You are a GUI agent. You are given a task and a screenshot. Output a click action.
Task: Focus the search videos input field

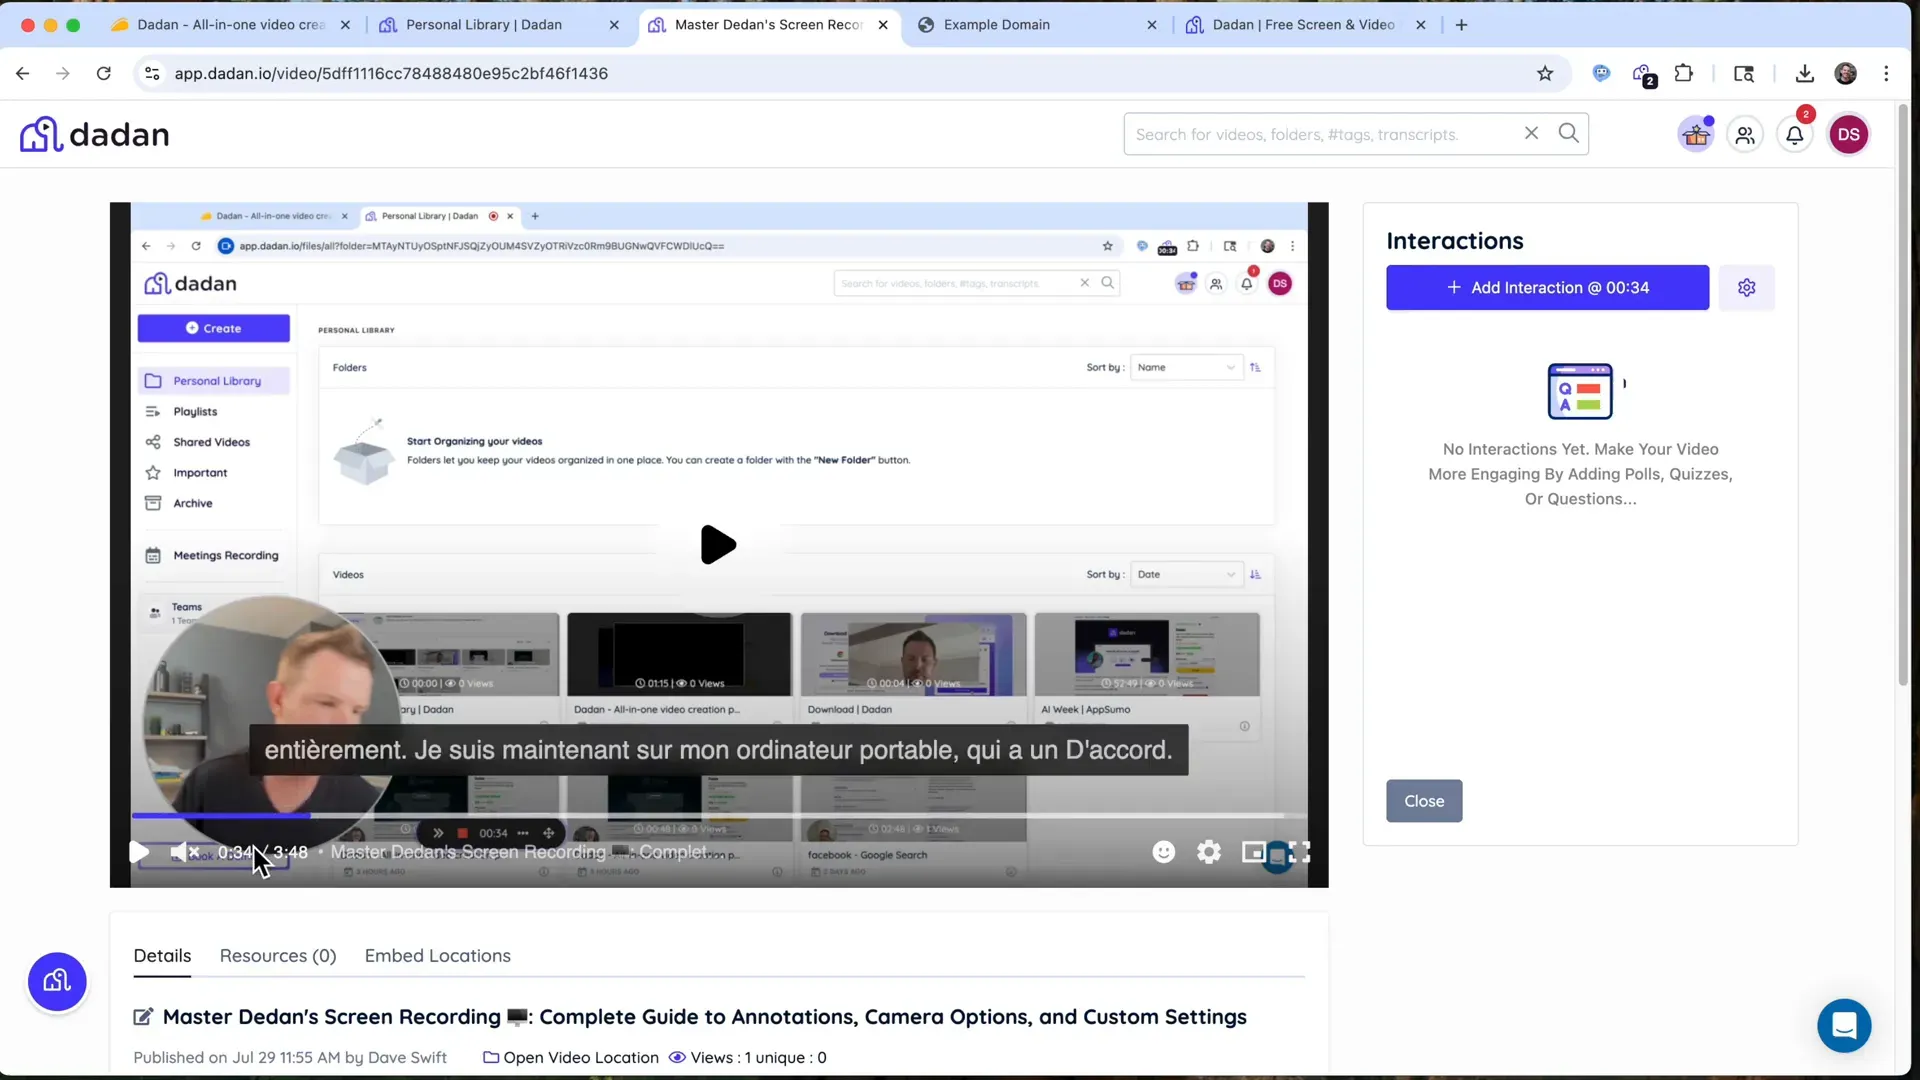coord(1325,134)
